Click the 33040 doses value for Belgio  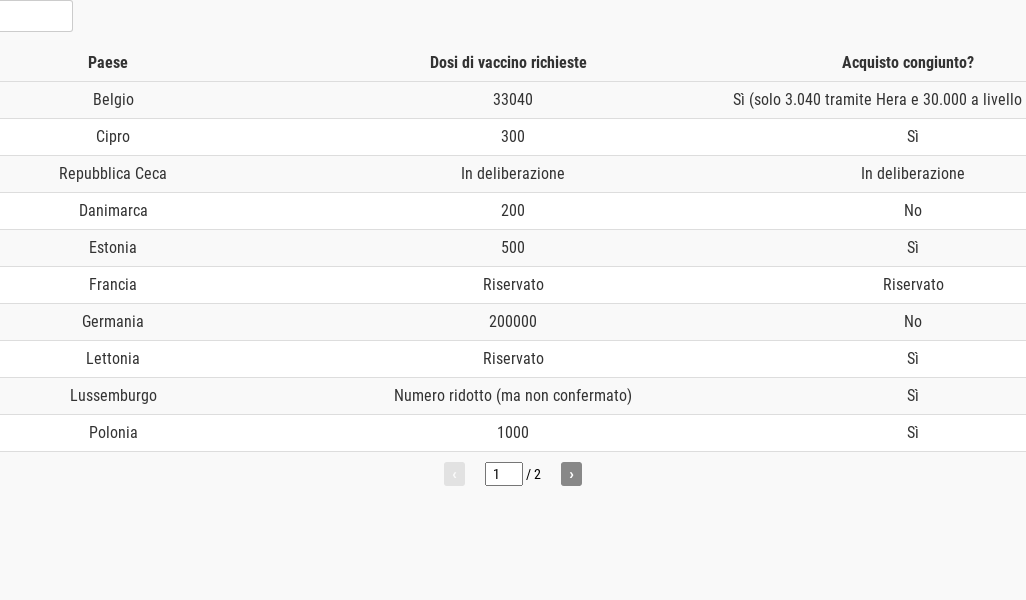tap(513, 100)
